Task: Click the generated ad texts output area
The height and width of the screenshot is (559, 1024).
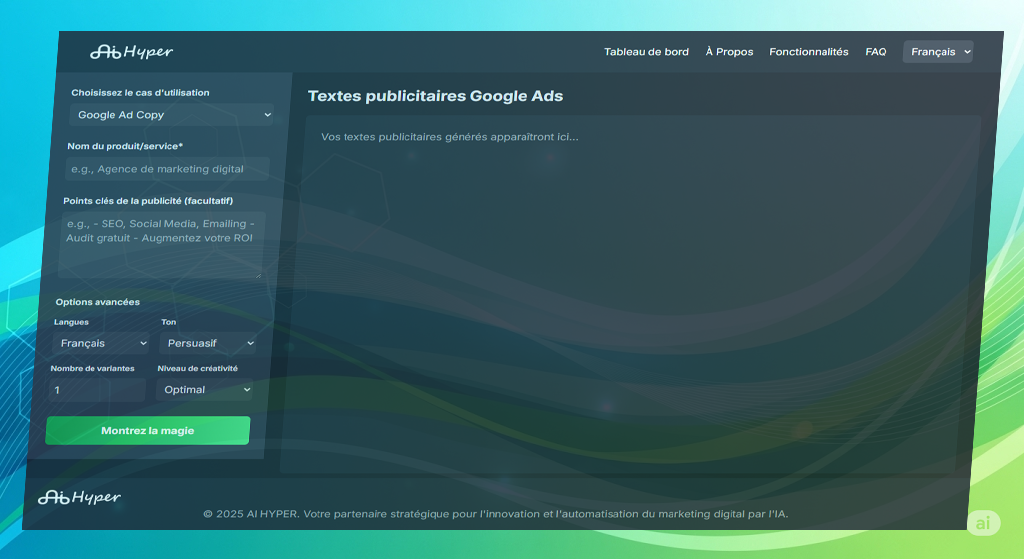Action: tap(630, 300)
